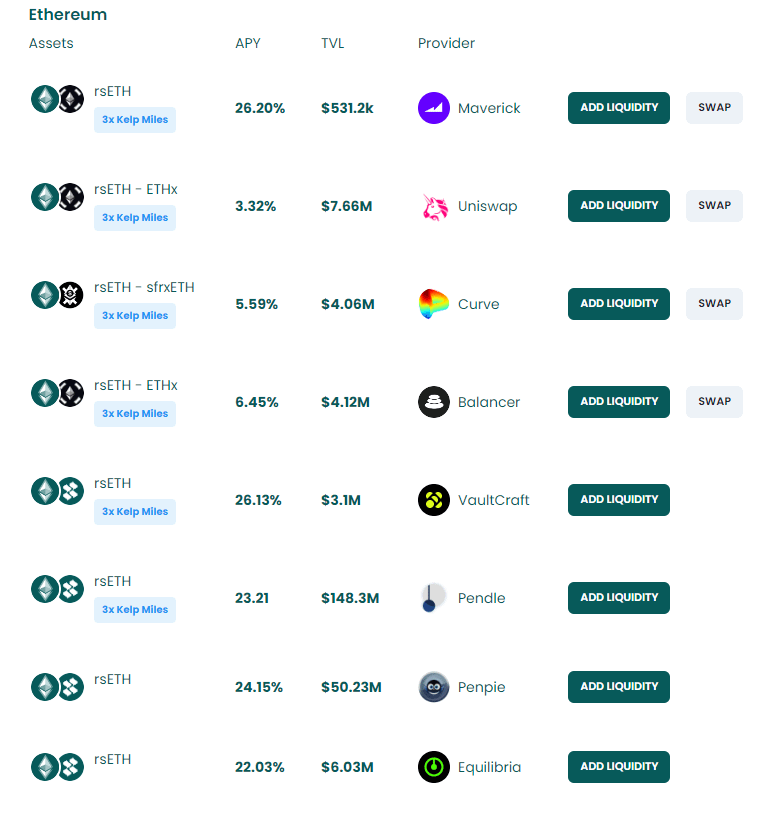Image resolution: width=777 pixels, height=813 pixels.
Task: Add liquidity to the Equilibria pool
Action: click(619, 767)
